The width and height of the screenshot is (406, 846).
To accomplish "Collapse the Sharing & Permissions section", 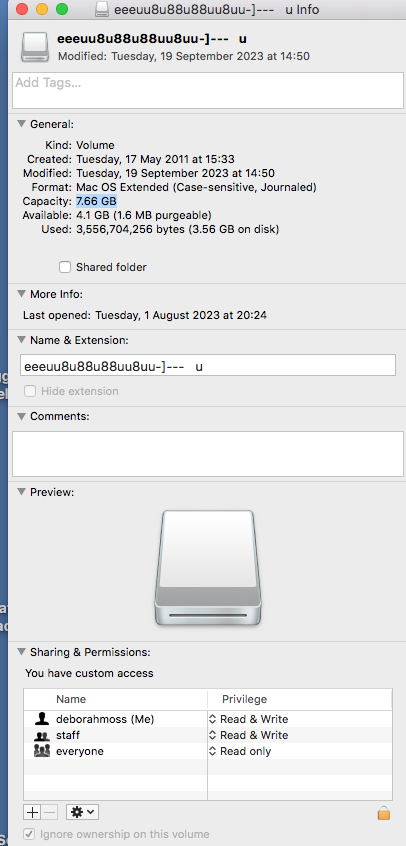I will 22,652.
